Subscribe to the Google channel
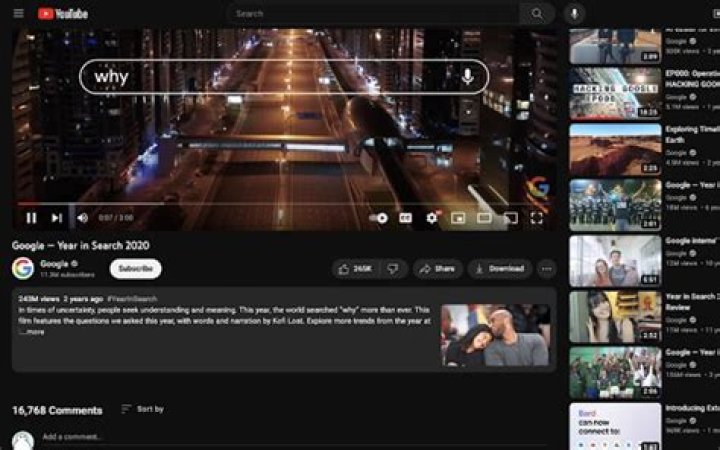The height and width of the screenshot is (450, 720). (135, 269)
